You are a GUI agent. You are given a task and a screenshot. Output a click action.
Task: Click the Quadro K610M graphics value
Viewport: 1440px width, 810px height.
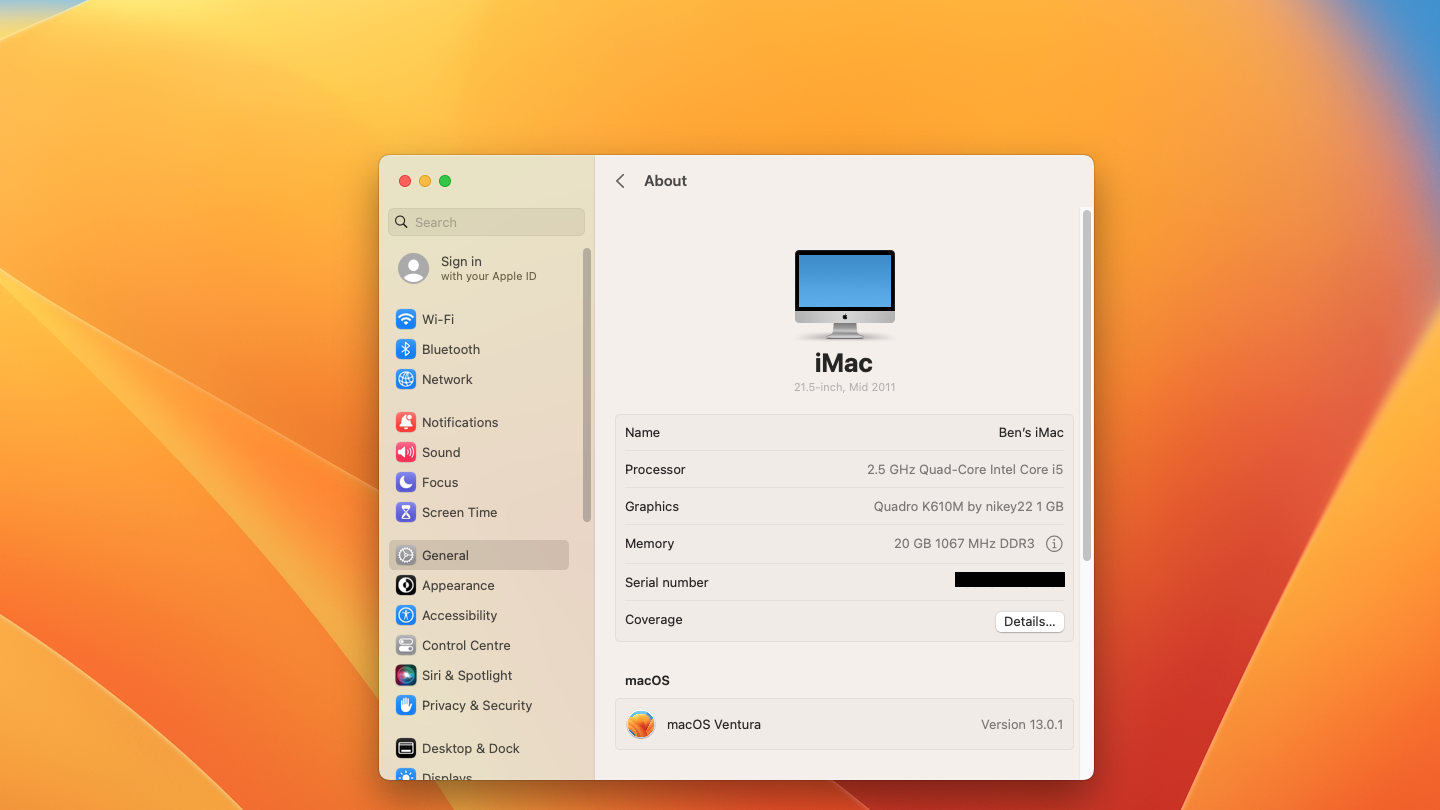coord(969,506)
